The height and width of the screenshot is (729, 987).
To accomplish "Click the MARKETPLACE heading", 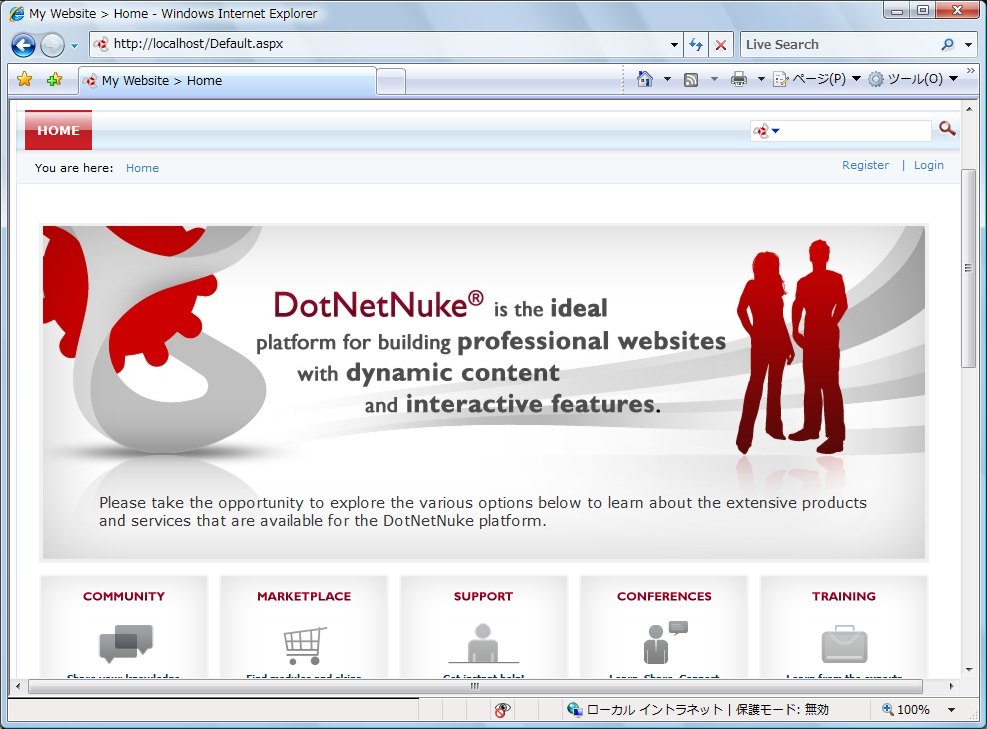I will [304, 596].
